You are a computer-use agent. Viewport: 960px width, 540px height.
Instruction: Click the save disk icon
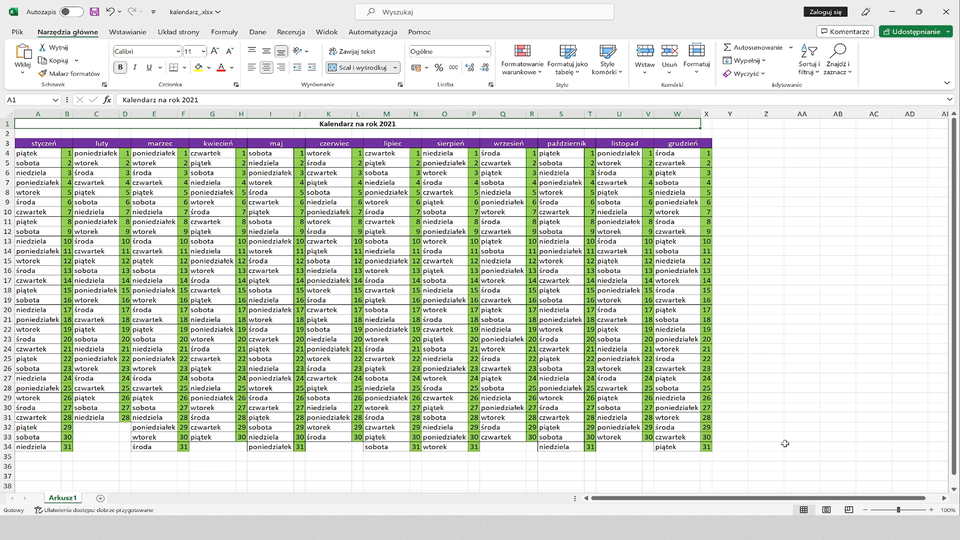(94, 12)
